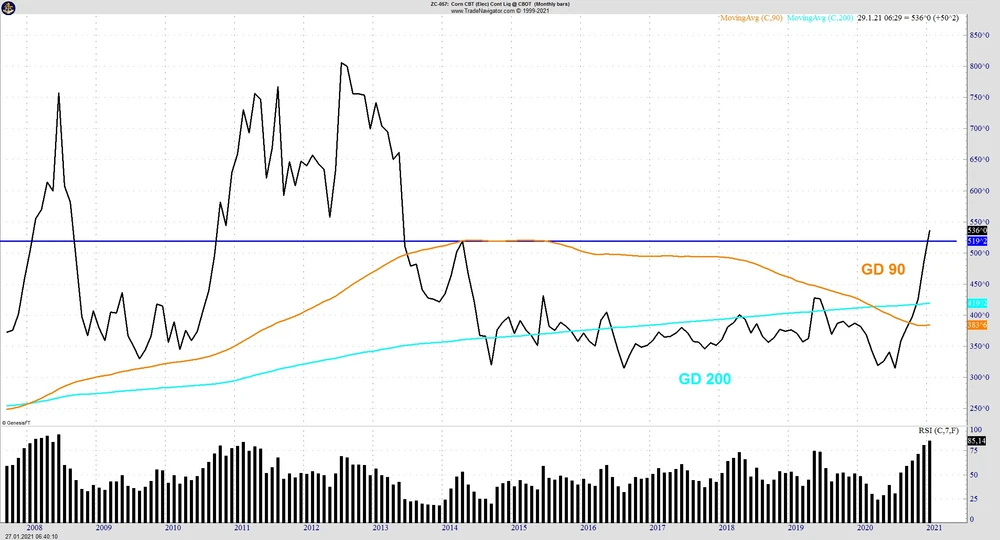1000x540 pixels.
Task: Click the GenesisFT copyright label
Action: (22, 422)
